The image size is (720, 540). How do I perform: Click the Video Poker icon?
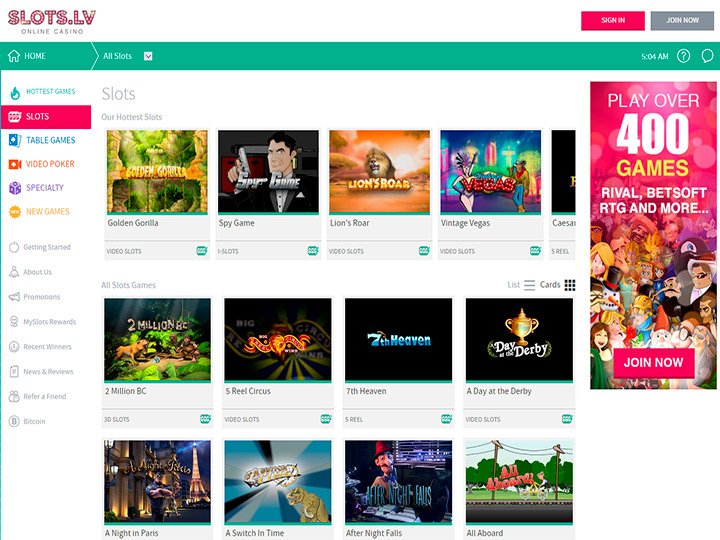coord(15,164)
